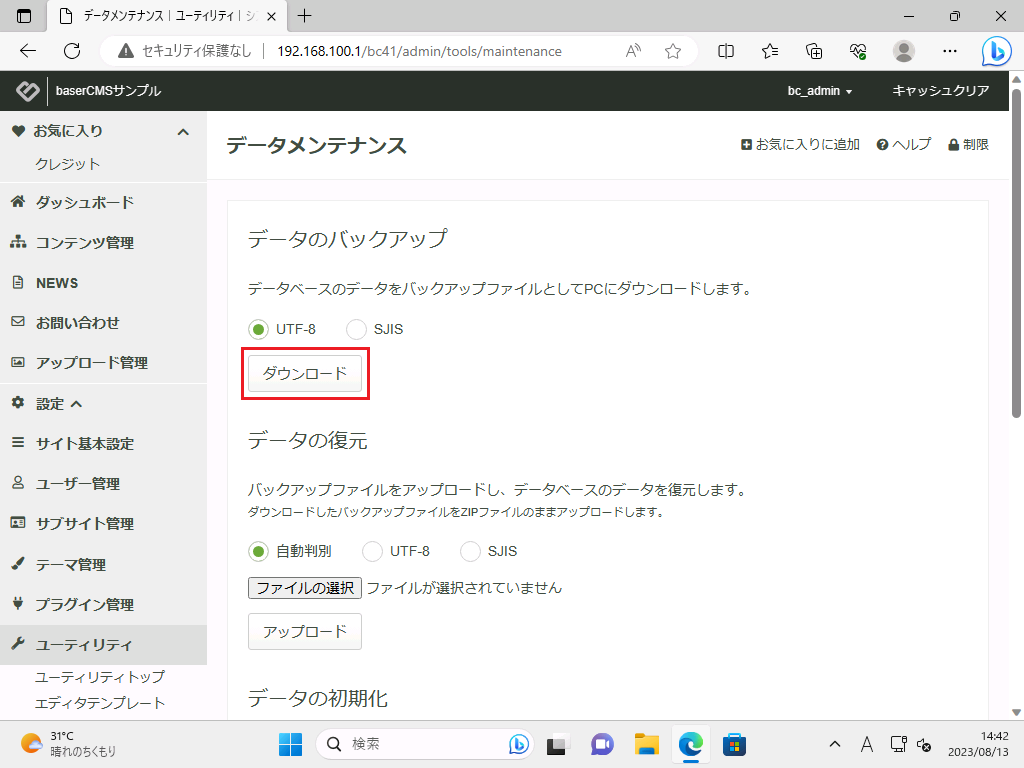Image resolution: width=1024 pixels, height=768 pixels.
Task: Select UTF-8 radio under データの復元
Action: click(x=372, y=551)
